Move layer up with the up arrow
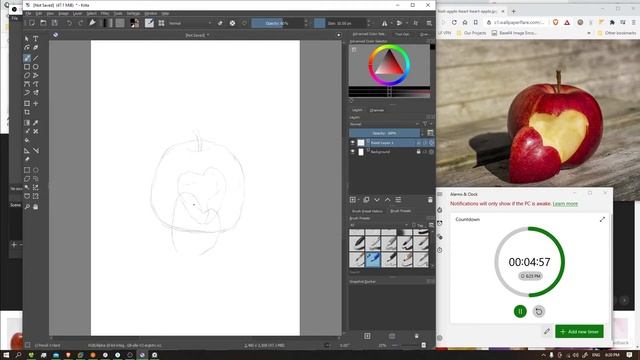This screenshot has height=360, width=640. [387, 200]
